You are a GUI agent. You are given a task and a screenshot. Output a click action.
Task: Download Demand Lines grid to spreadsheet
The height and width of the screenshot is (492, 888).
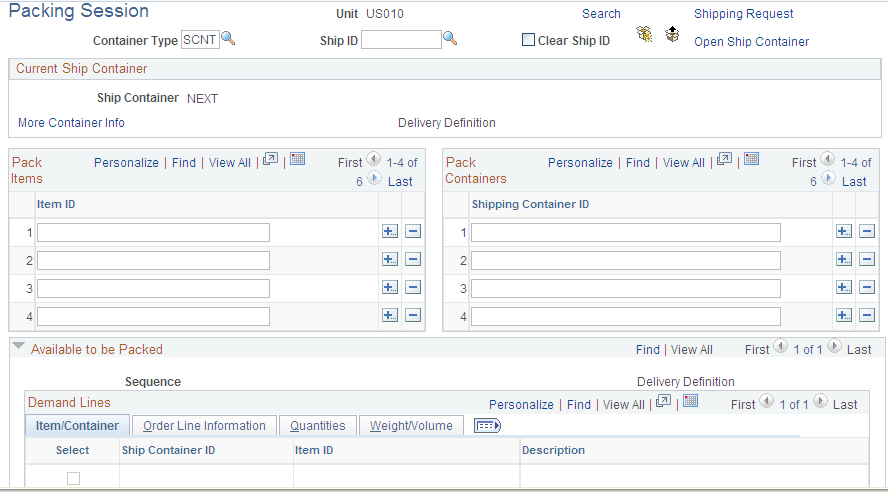[x=690, y=401]
